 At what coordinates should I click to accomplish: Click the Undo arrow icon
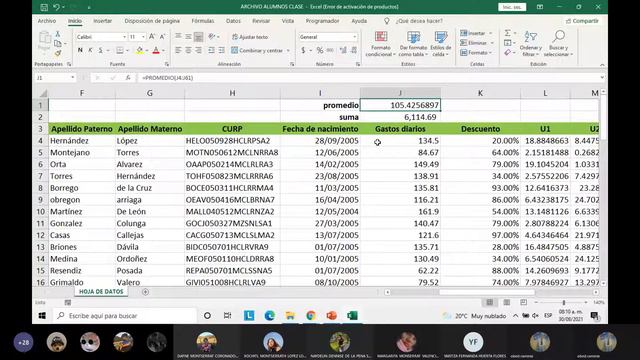pyautogui.click(x=57, y=7)
